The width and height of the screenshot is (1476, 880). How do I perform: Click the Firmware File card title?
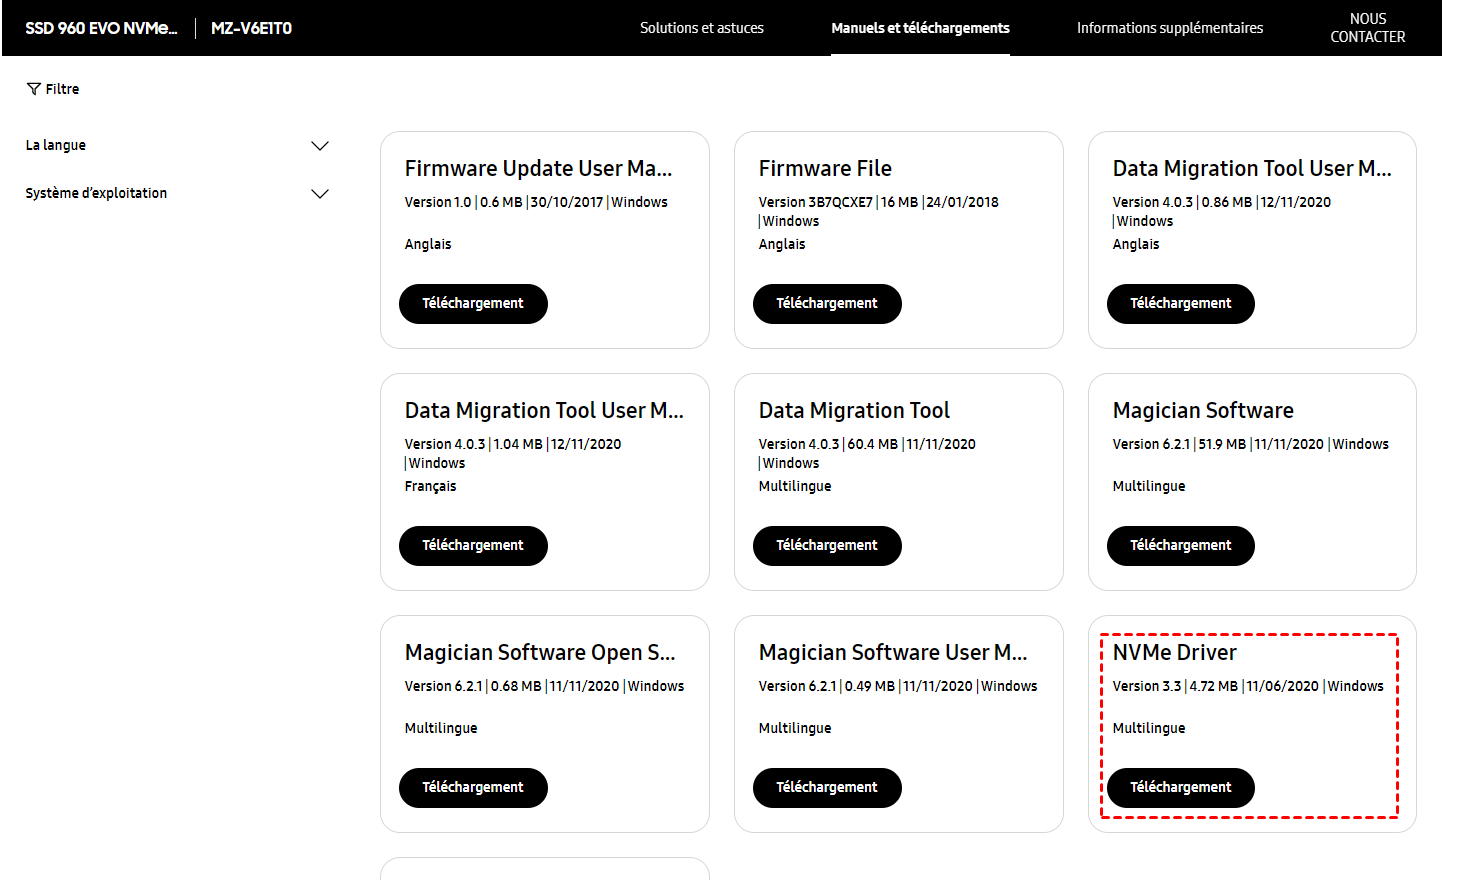click(825, 169)
